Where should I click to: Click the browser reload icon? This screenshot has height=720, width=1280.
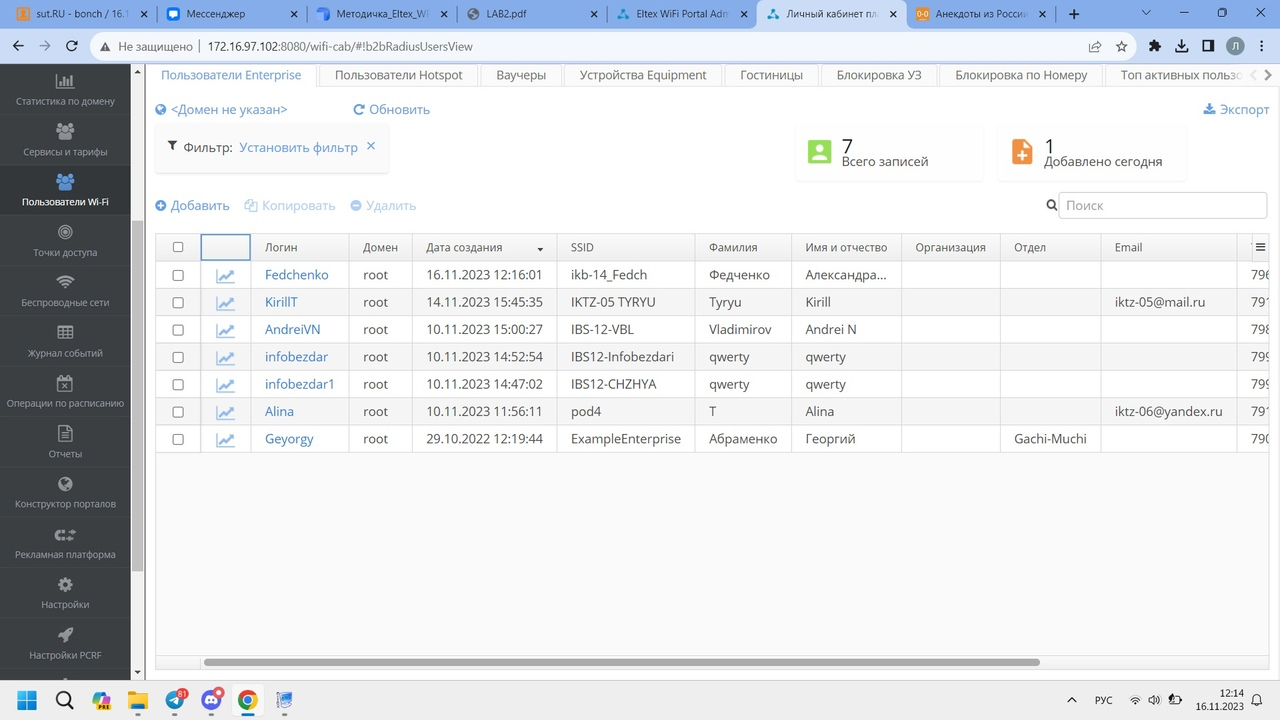[x=72, y=46]
